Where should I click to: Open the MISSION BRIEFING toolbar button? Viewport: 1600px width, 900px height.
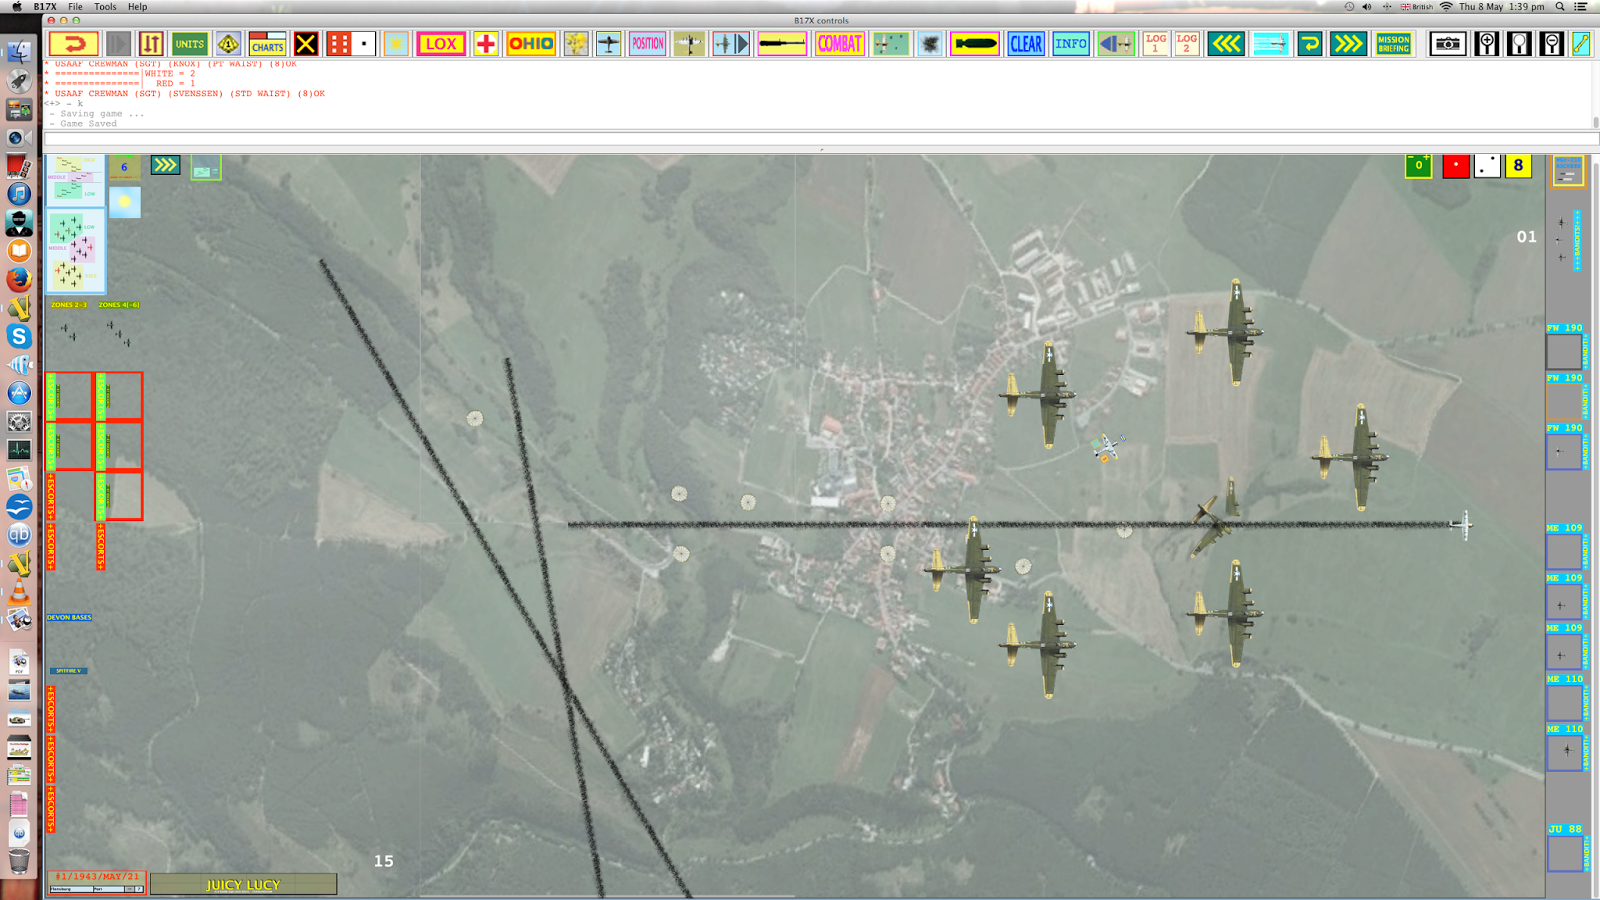click(1393, 44)
